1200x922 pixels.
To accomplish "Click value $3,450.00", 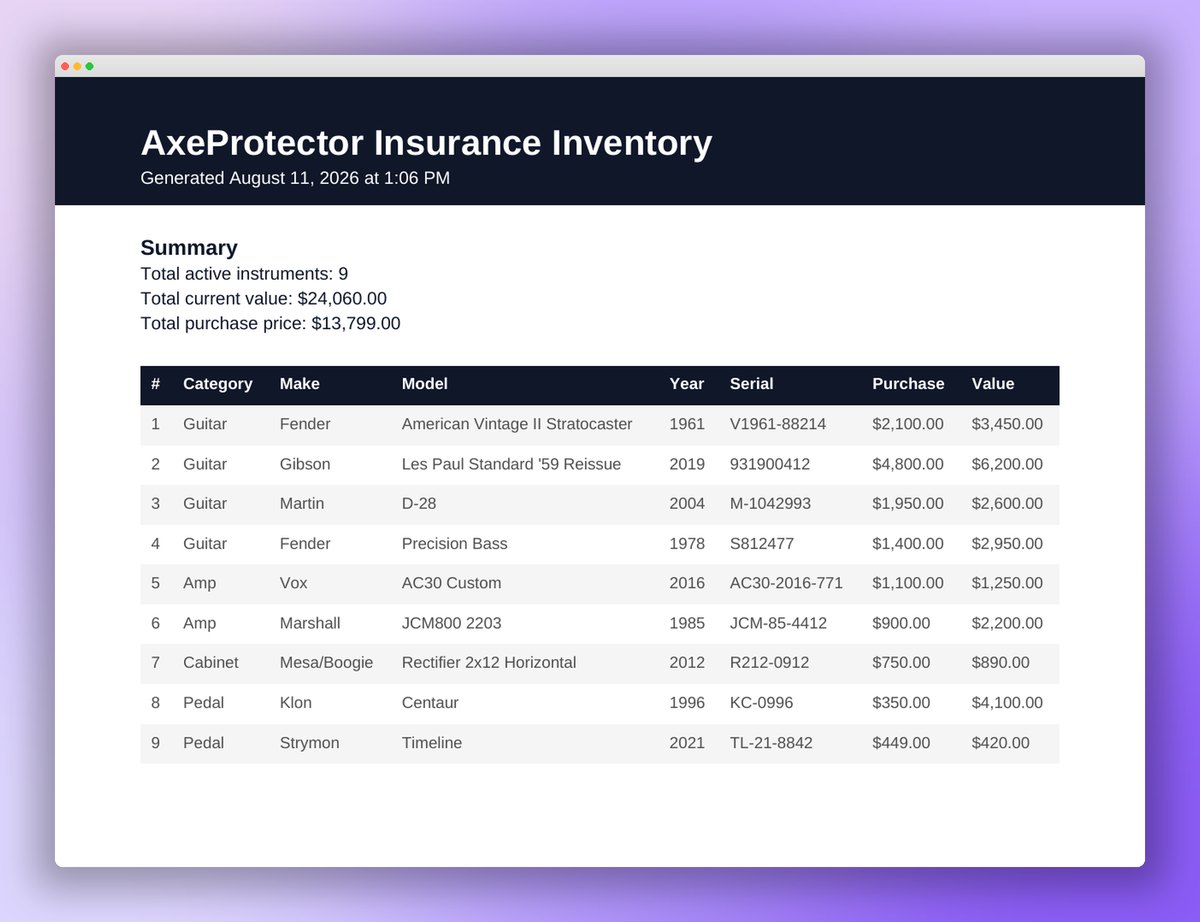I will click(x=1007, y=424).
